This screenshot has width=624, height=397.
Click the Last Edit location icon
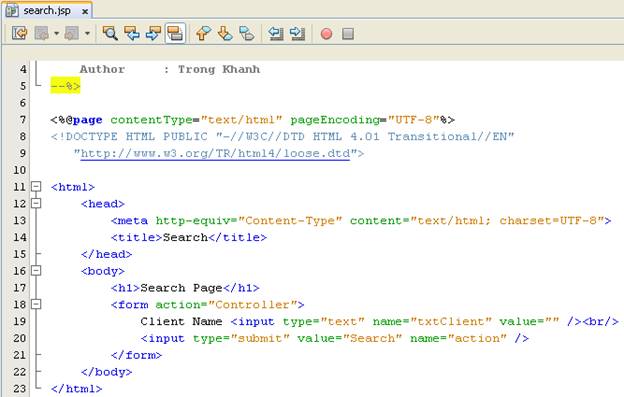coord(20,33)
